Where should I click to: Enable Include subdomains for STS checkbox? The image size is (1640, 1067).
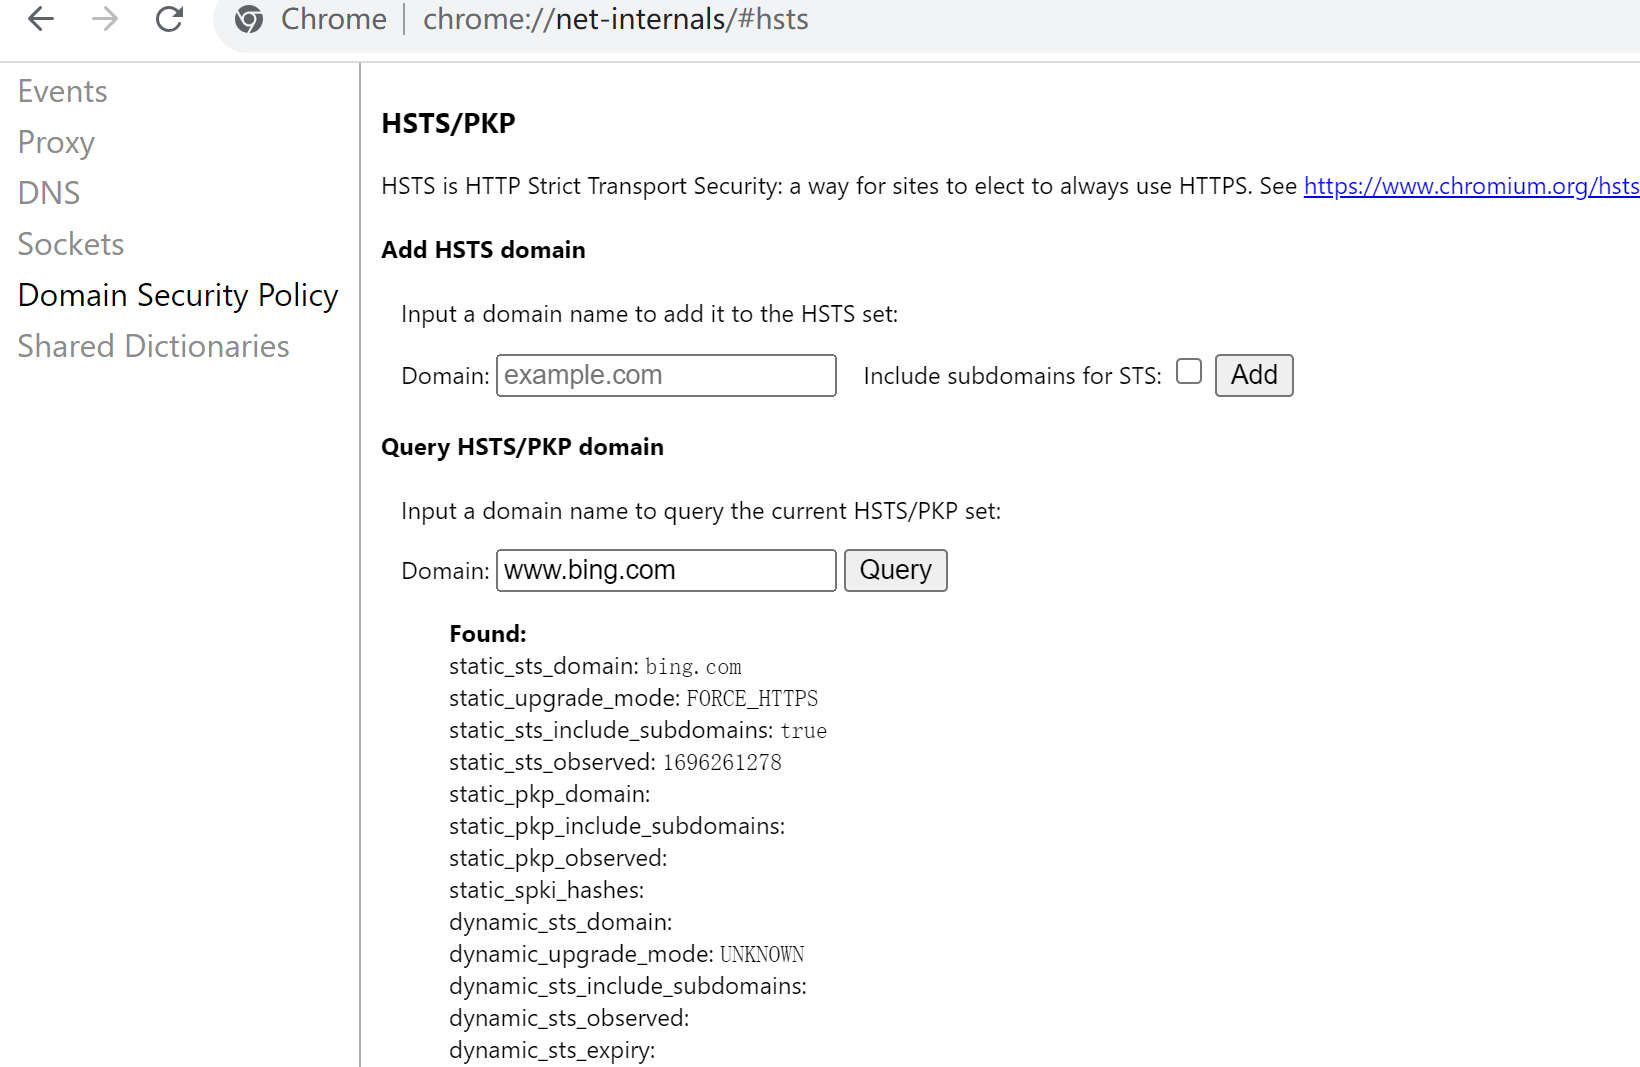tap(1188, 372)
